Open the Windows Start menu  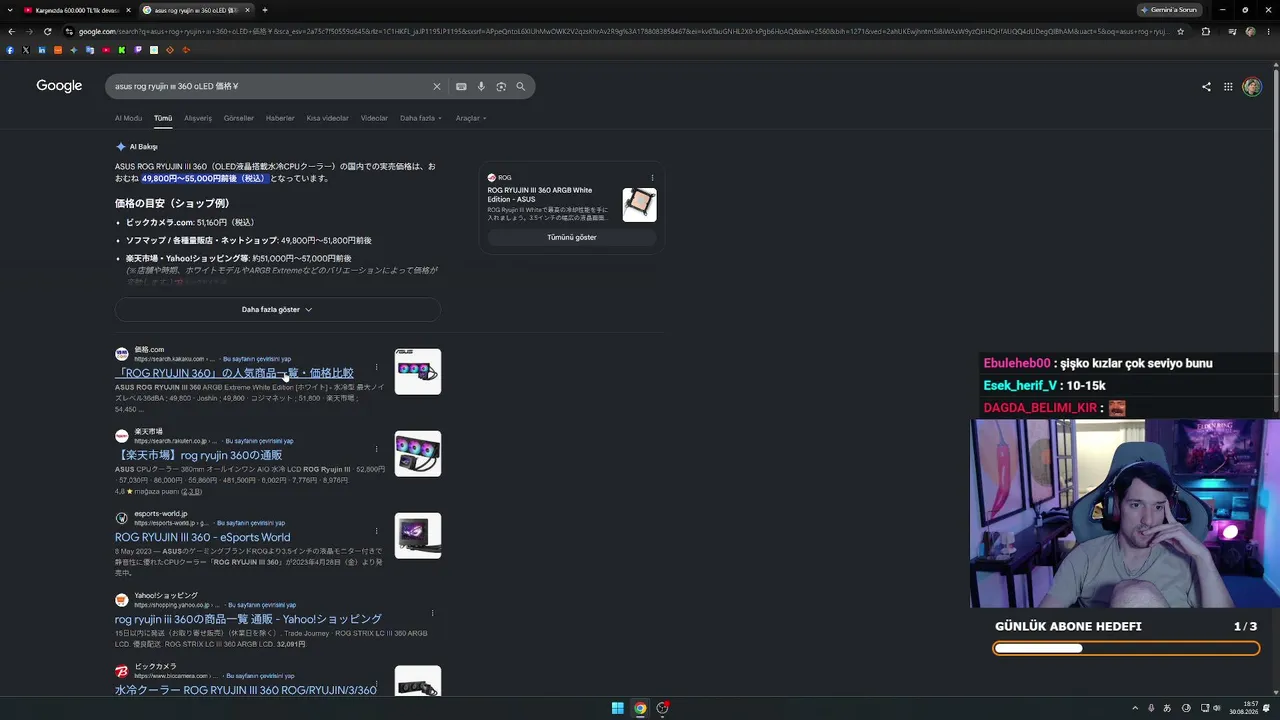tap(618, 708)
